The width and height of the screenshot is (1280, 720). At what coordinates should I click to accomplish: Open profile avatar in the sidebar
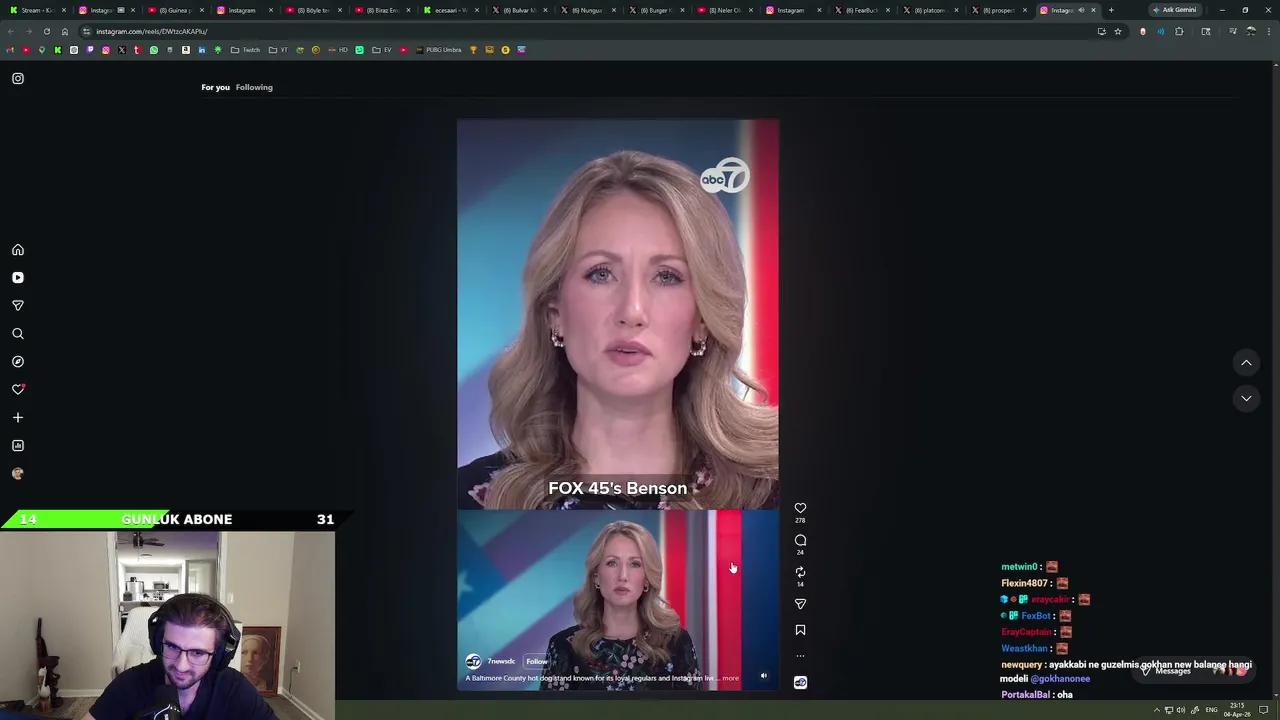pos(18,474)
